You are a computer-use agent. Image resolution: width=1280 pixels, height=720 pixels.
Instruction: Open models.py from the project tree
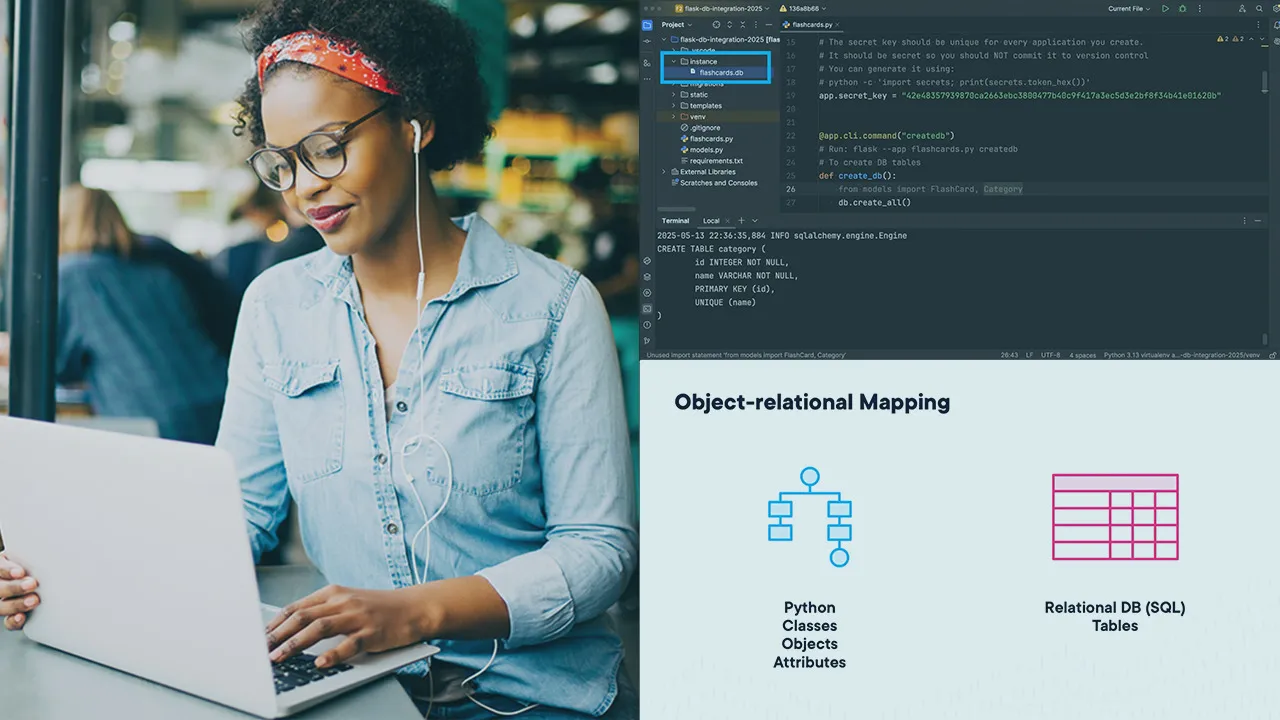coord(706,150)
